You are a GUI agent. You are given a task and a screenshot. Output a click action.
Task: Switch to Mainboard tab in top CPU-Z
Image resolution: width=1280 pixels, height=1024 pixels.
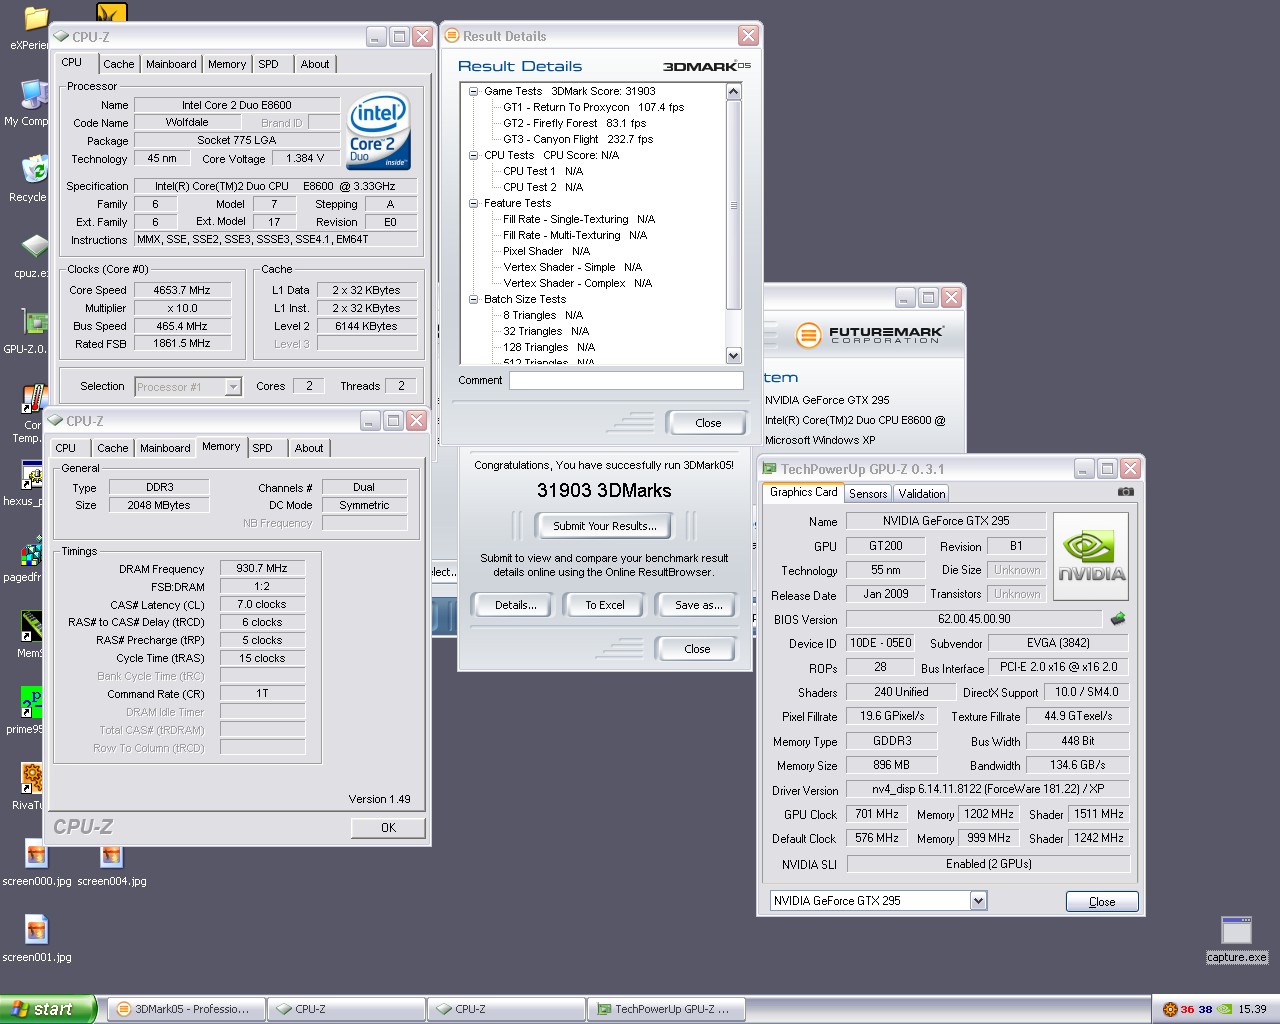click(171, 64)
